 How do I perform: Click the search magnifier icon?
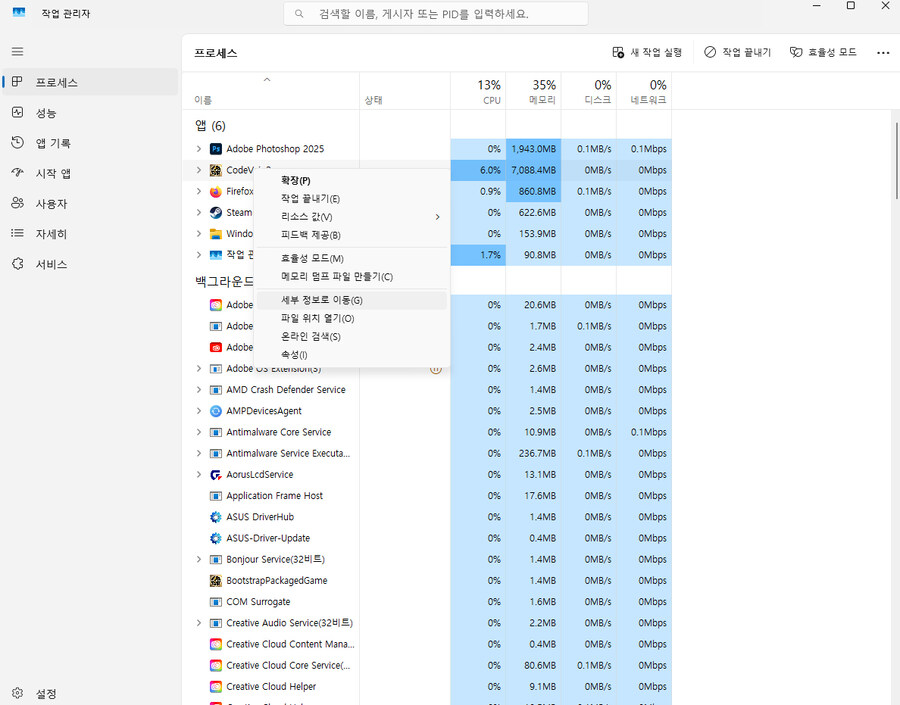[x=298, y=13]
